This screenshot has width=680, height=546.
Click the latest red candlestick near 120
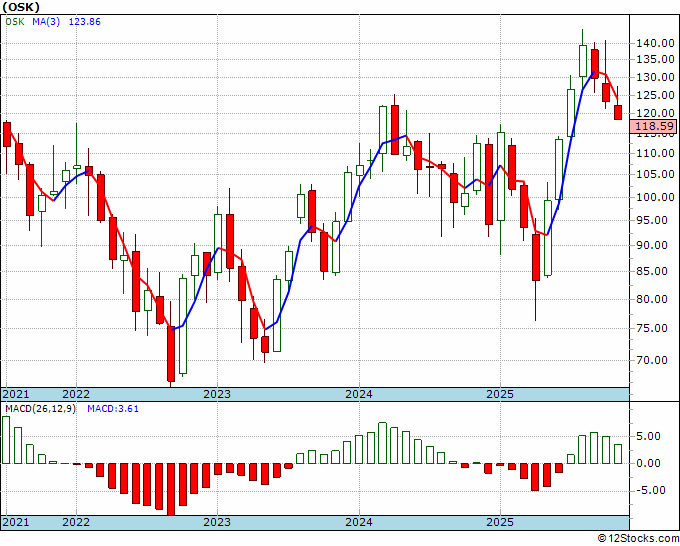(x=618, y=112)
